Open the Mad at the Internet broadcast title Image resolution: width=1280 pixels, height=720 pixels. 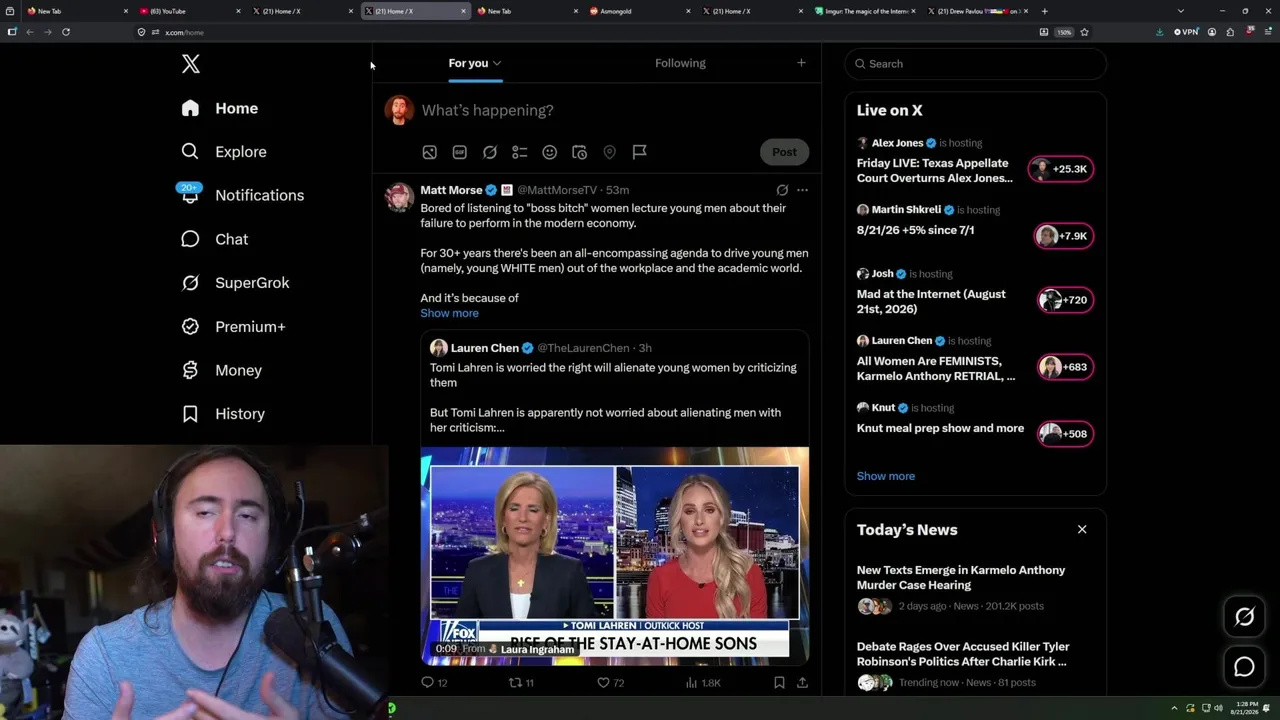(931, 301)
